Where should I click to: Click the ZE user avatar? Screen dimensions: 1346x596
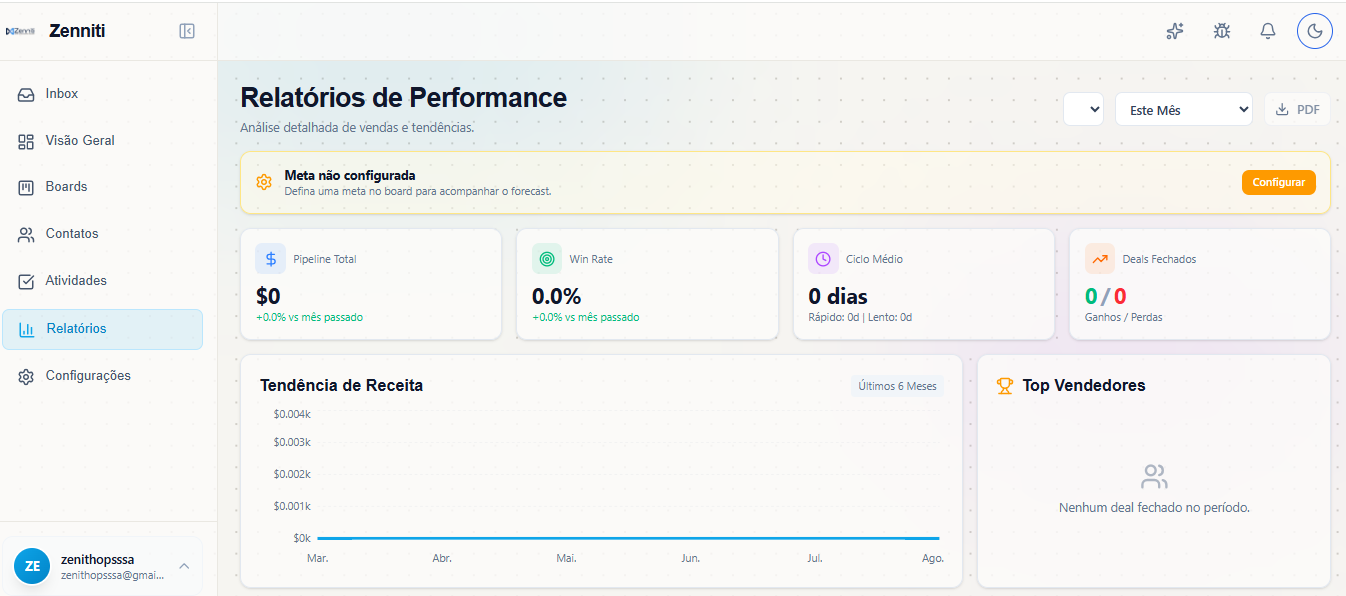(32, 566)
